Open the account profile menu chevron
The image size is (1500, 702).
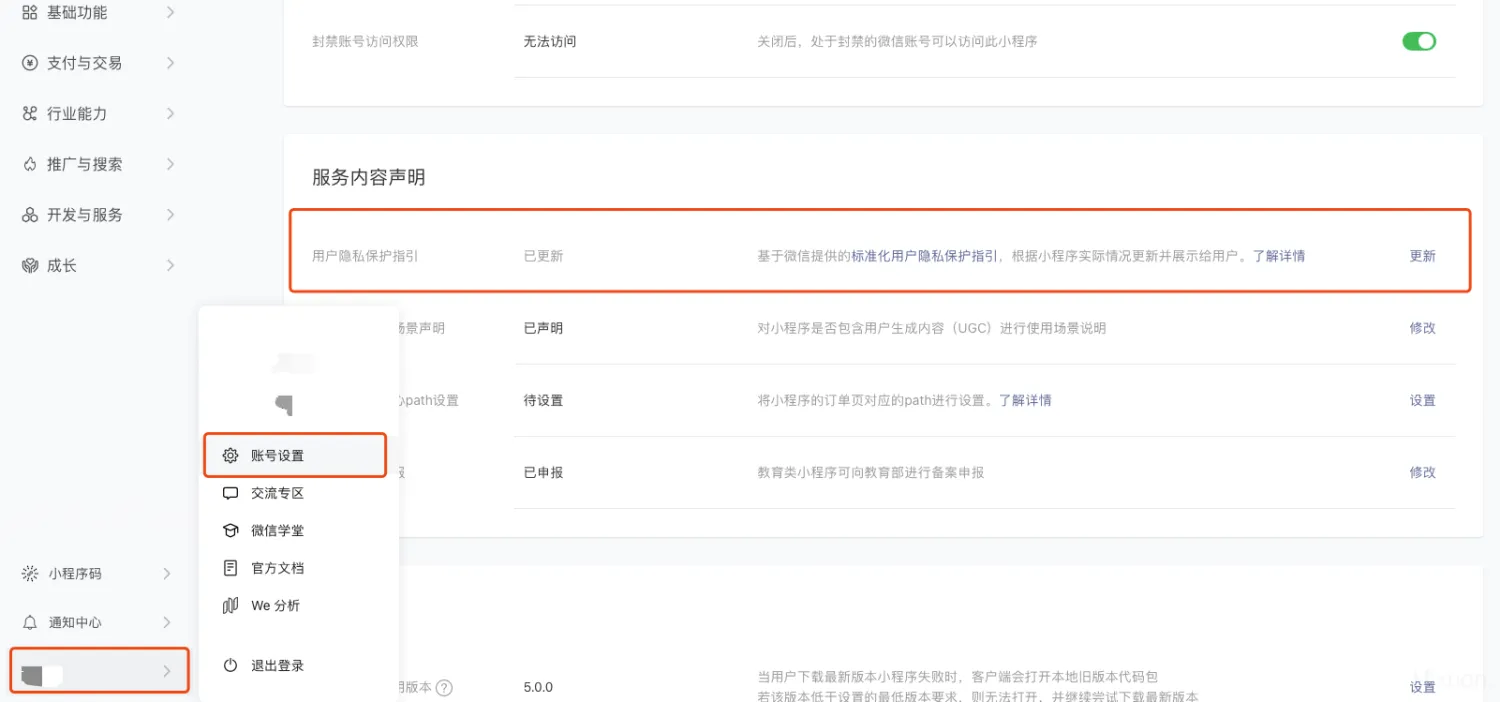pyautogui.click(x=167, y=671)
